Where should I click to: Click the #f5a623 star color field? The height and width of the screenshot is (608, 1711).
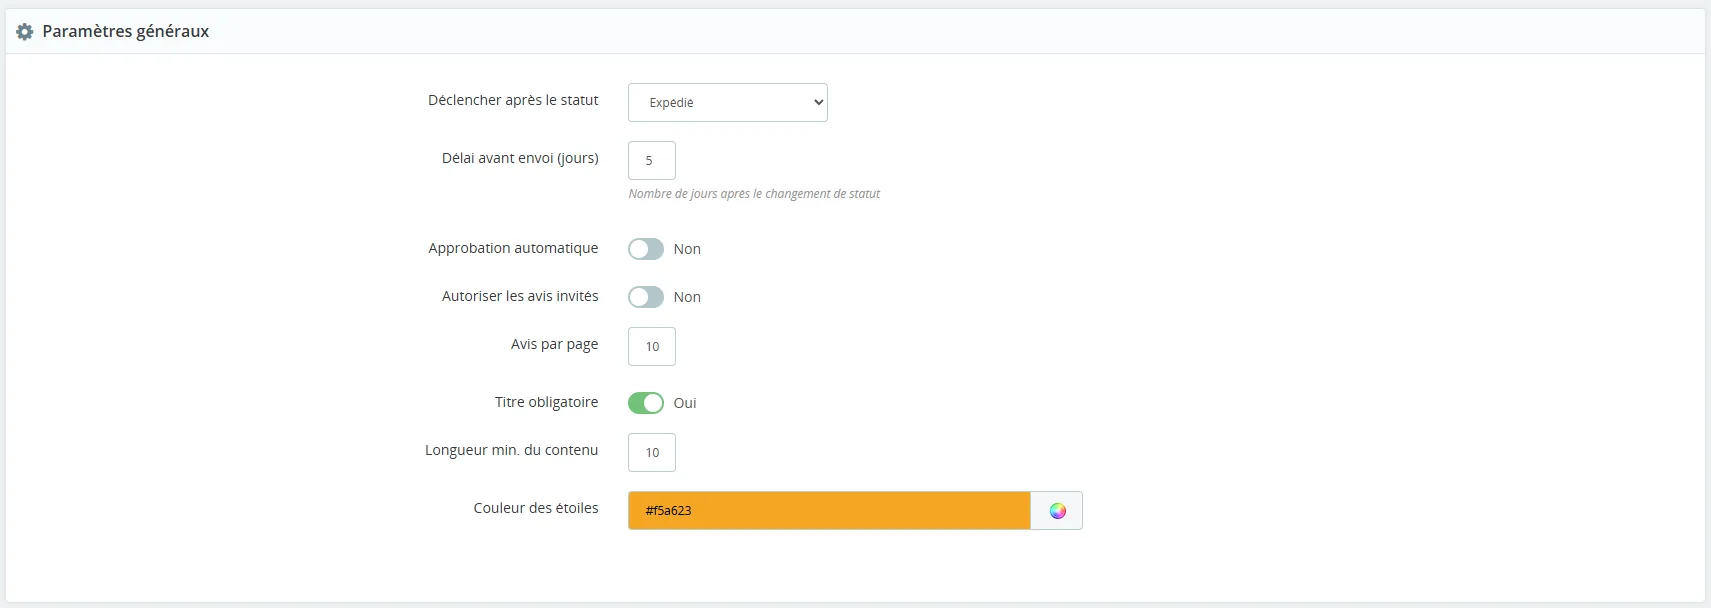point(829,511)
